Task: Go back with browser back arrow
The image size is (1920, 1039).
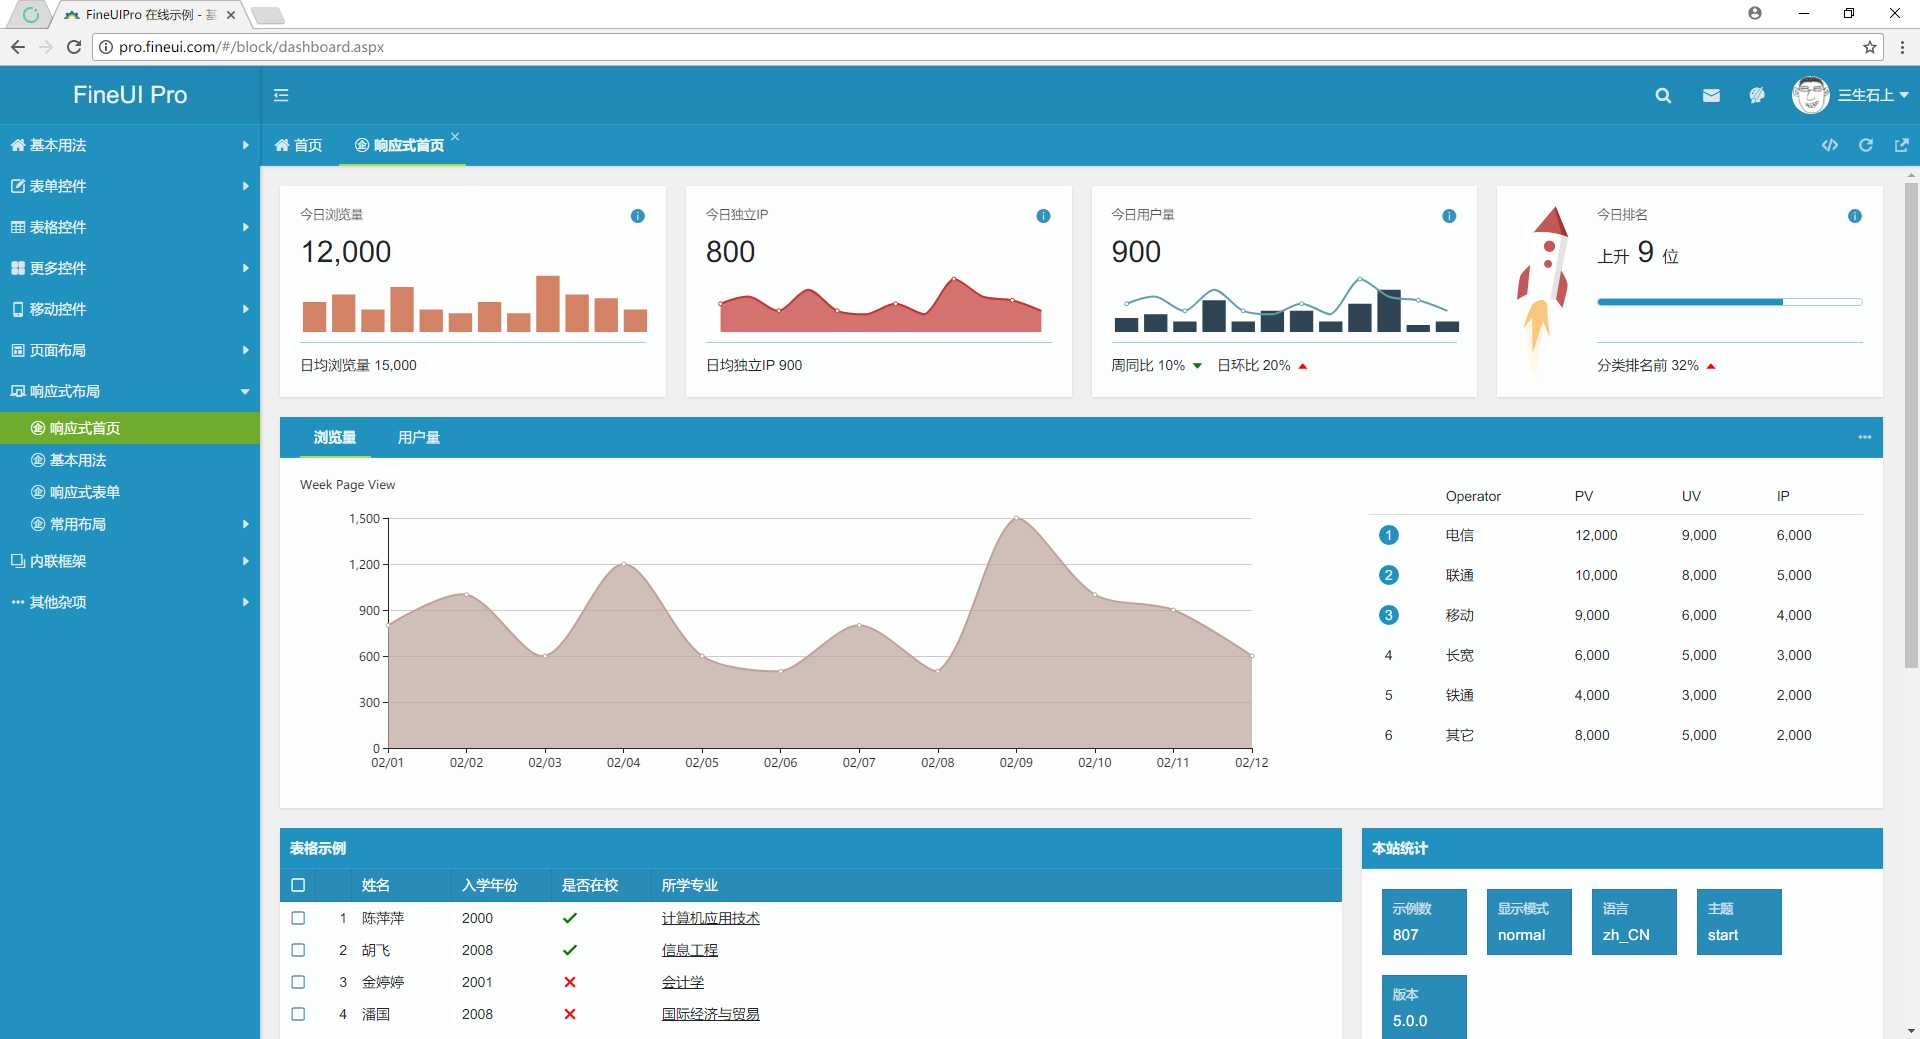Action: click(18, 47)
